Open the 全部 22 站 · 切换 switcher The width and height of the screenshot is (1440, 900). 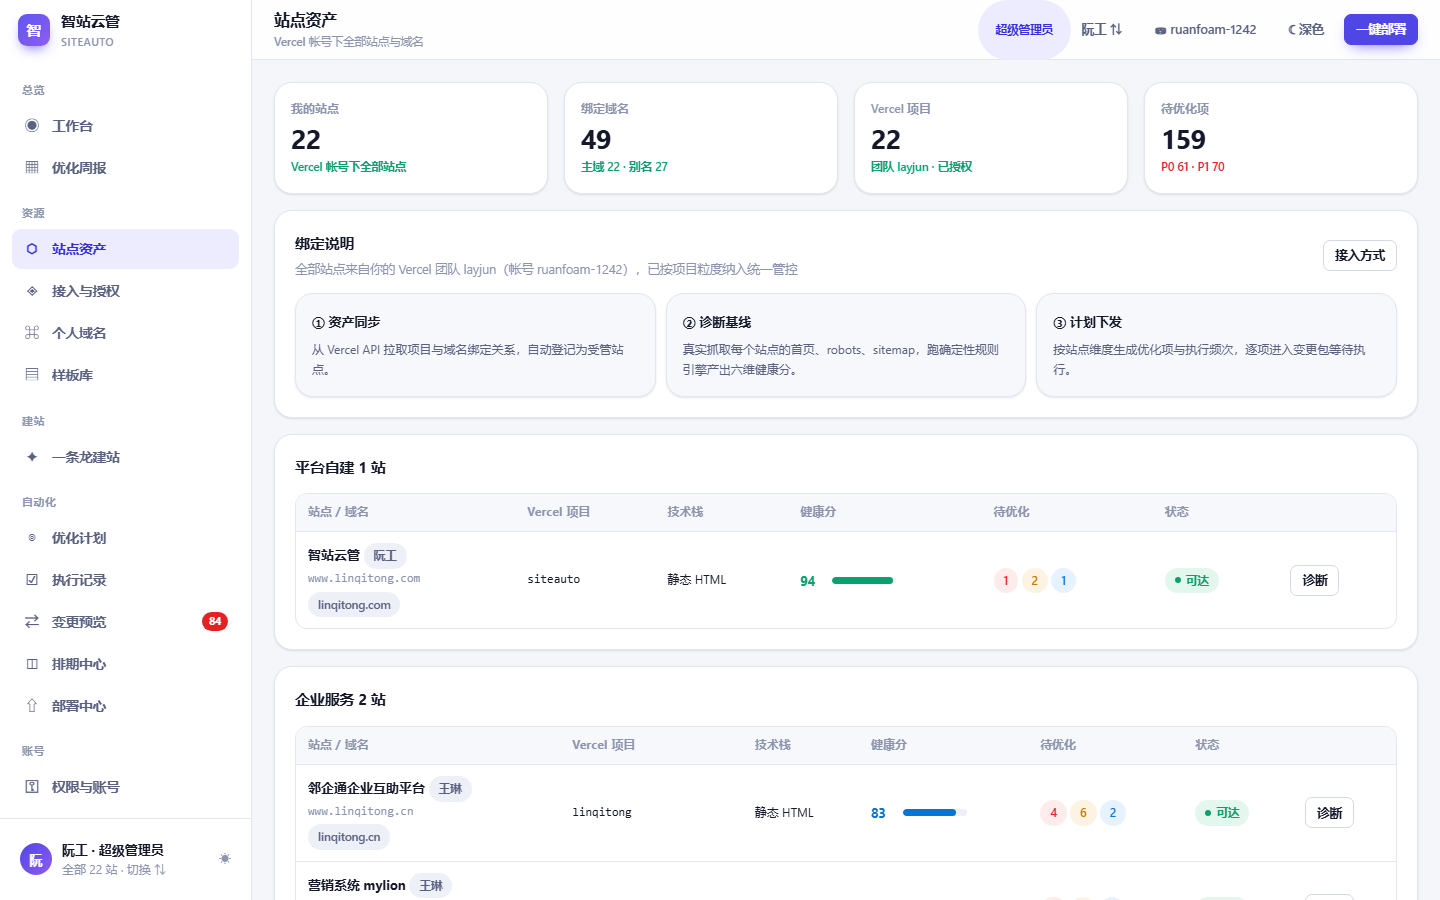click(x=114, y=870)
